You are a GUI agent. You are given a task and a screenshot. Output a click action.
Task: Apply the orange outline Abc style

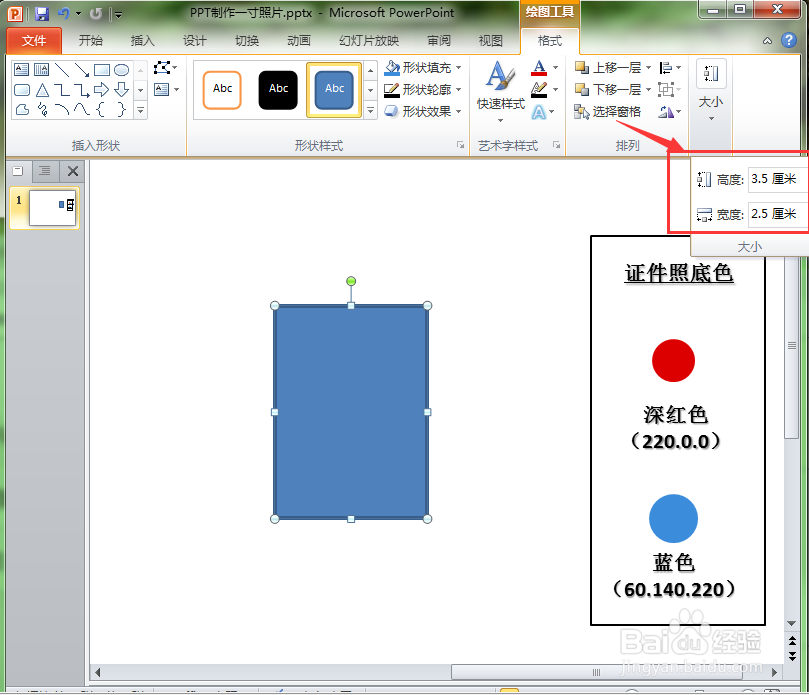click(222, 90)
